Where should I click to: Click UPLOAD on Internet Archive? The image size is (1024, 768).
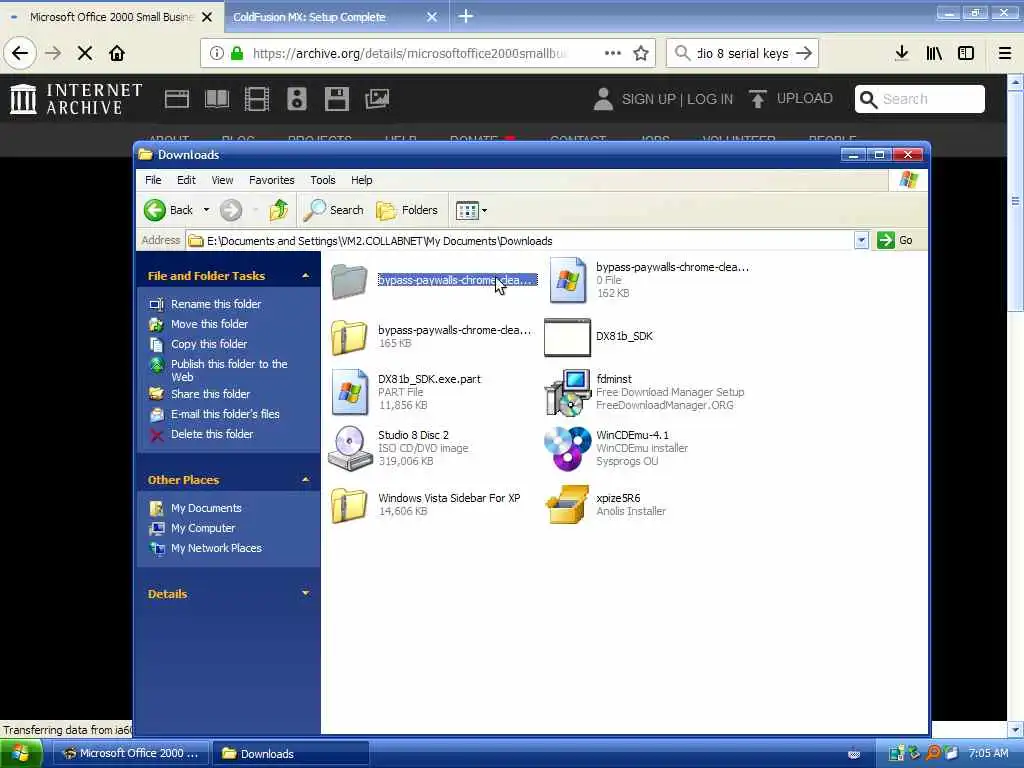[790, 99]
